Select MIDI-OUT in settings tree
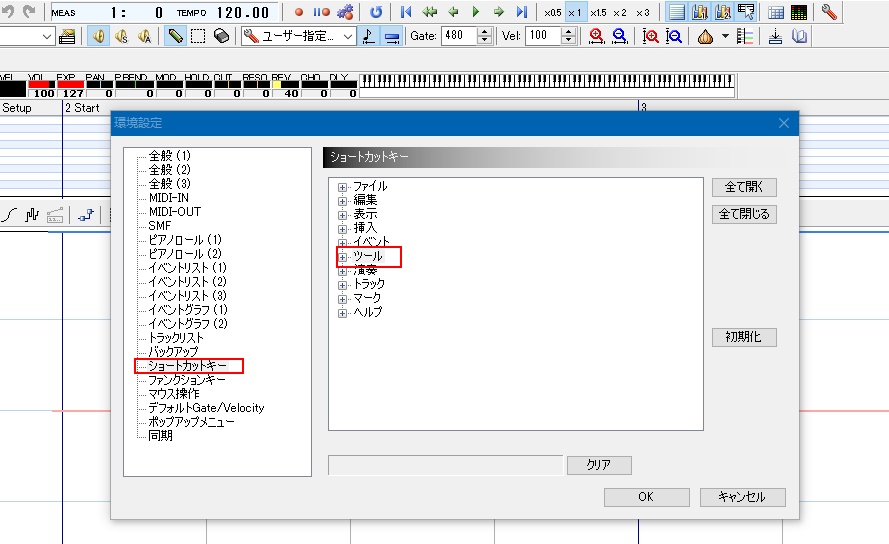889x544 pixels. 175,212
